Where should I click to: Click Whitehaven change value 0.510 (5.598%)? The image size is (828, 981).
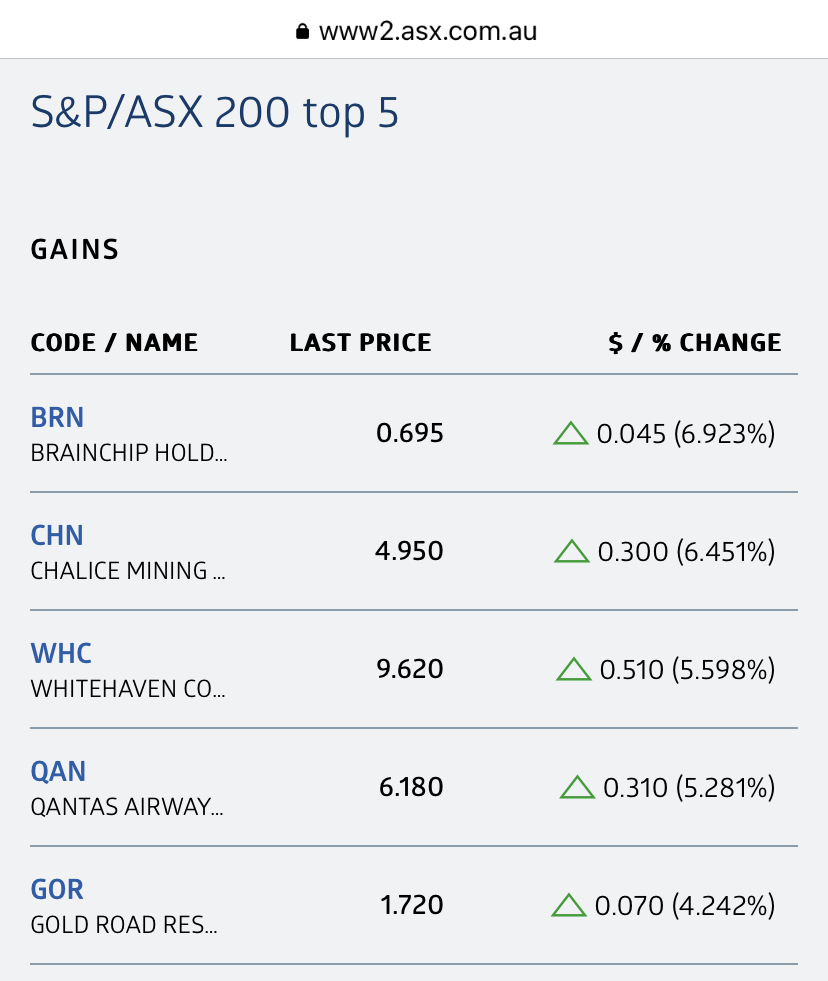(x=687, y=670)
